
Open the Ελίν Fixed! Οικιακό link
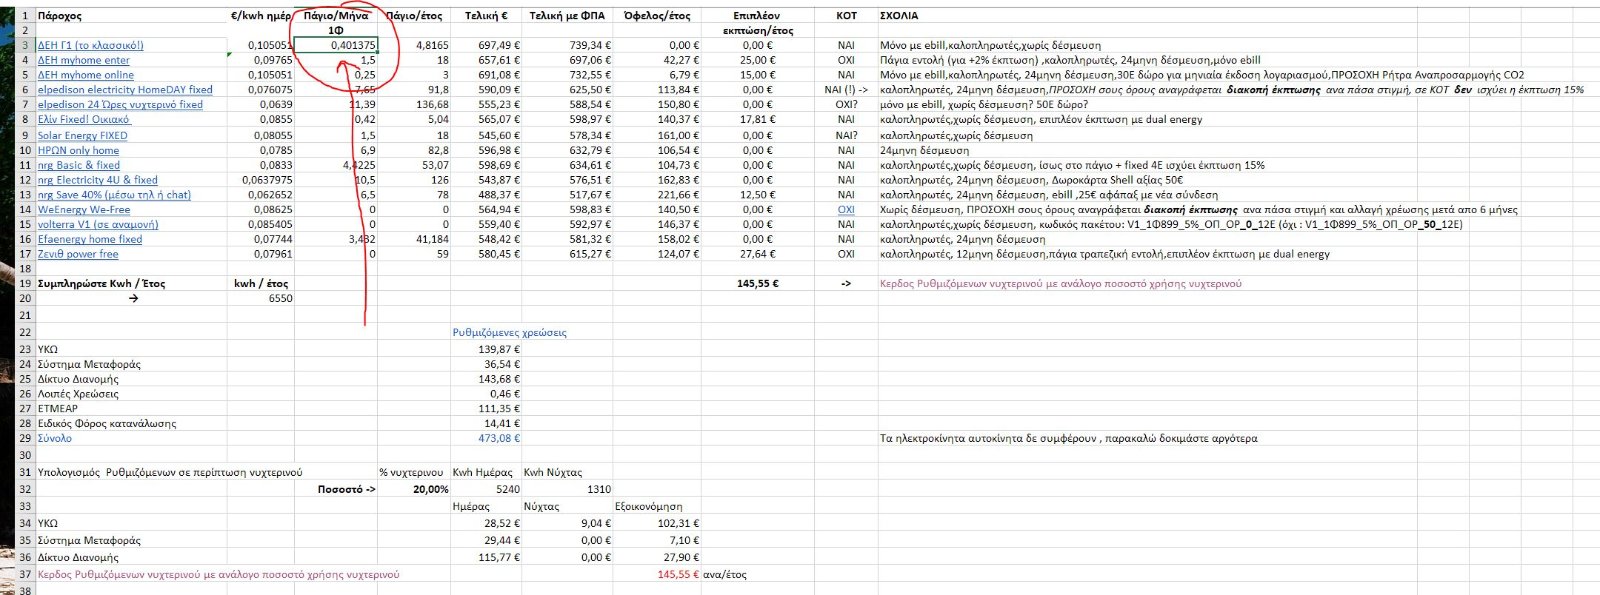(83, 120)
